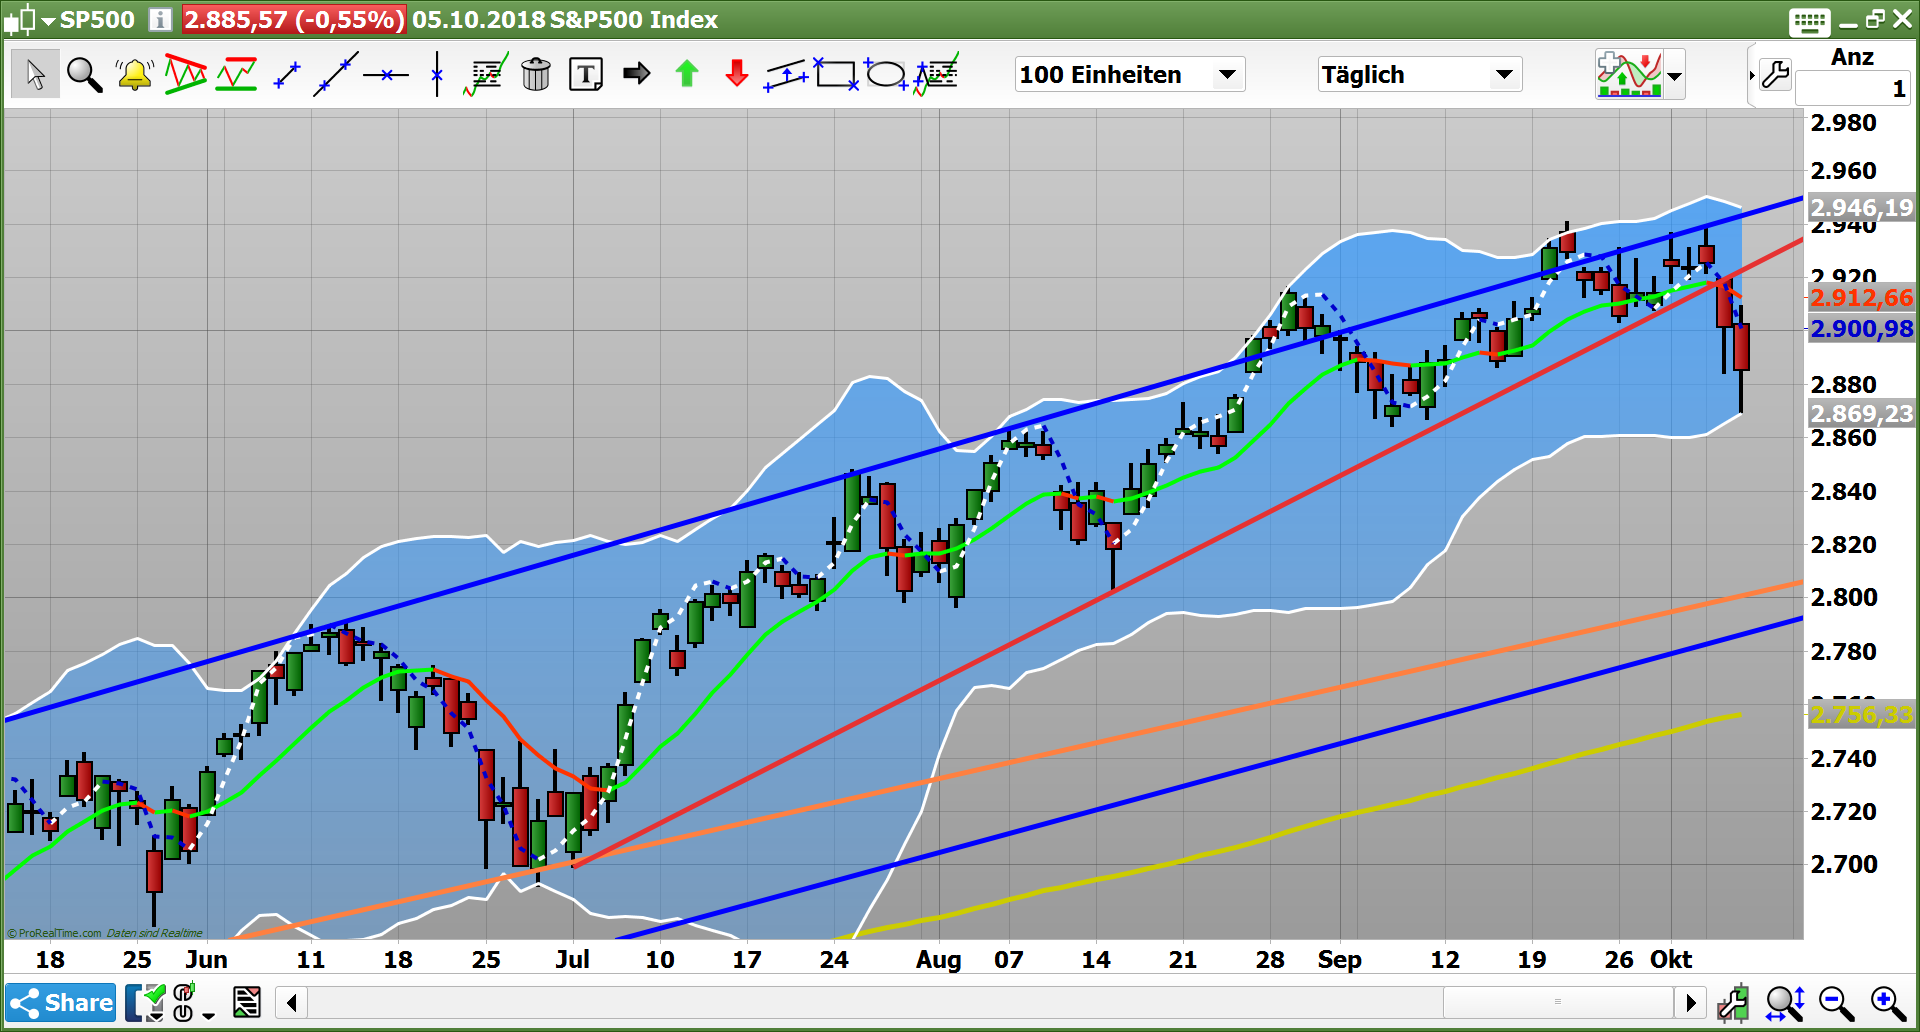Open the Fibonacci retracement tool
Image resolution: width=1920 pixels, height=1032 pixels.
click(x=486, y=74)
